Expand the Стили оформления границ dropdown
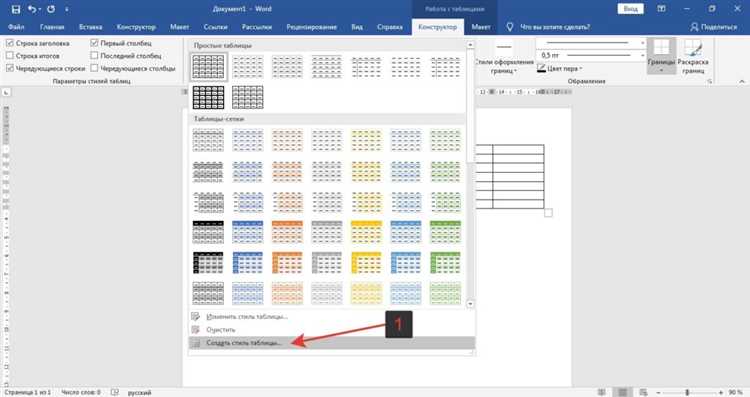This screenshot has height=397, width=750. (x=504, y=57)
